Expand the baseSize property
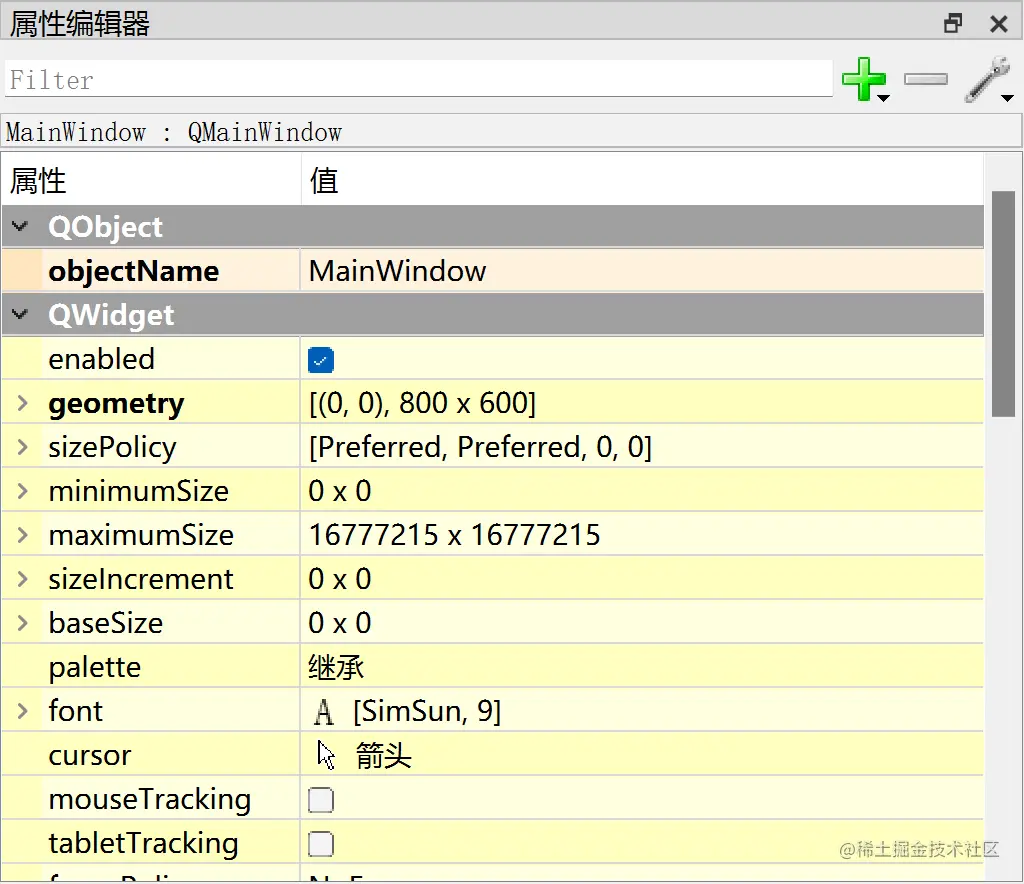 pyautogui.click(x=23, y=623)
